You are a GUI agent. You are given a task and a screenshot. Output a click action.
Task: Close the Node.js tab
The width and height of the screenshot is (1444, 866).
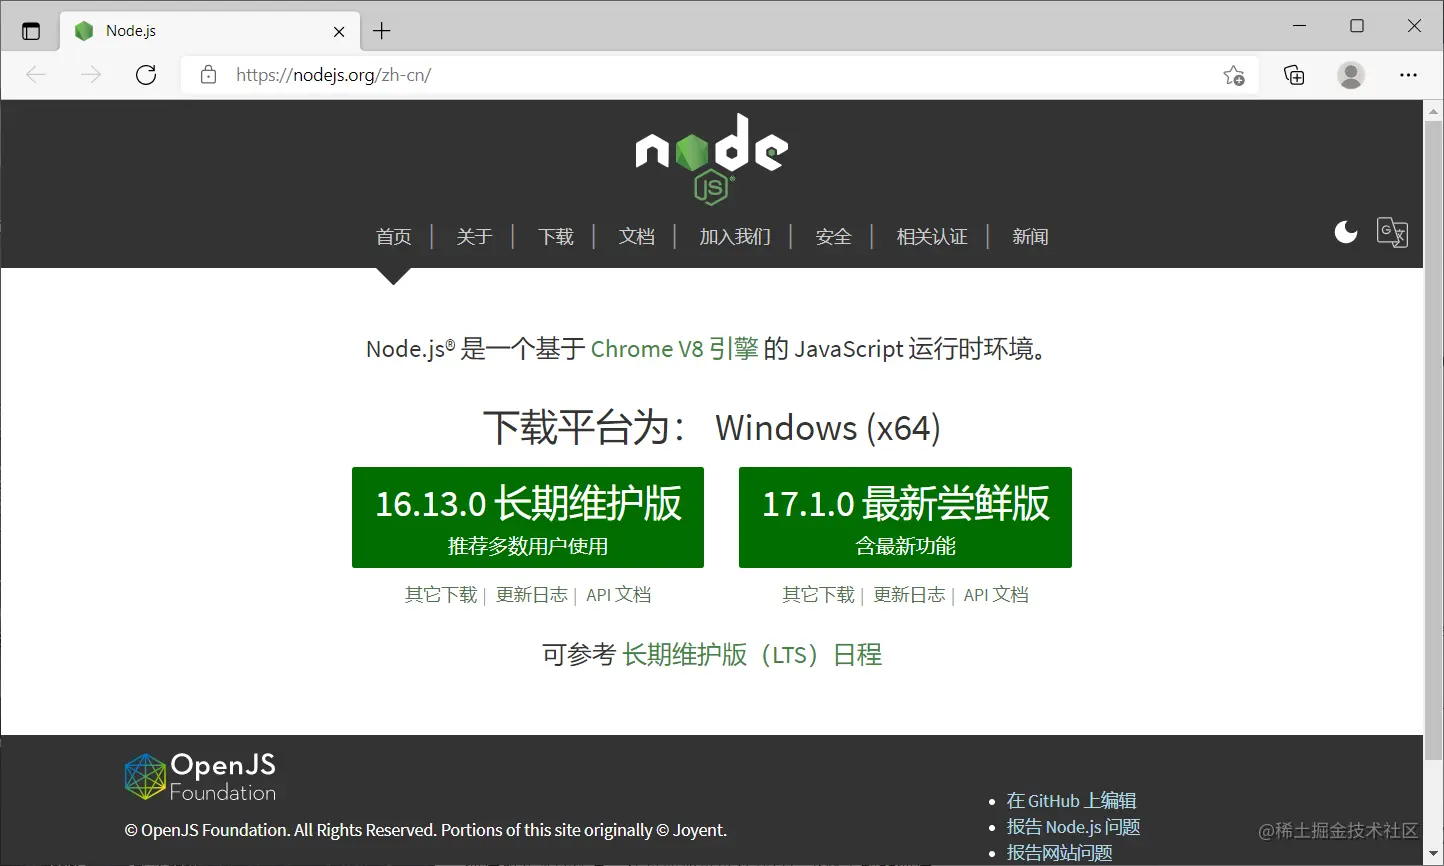point(339,31)
